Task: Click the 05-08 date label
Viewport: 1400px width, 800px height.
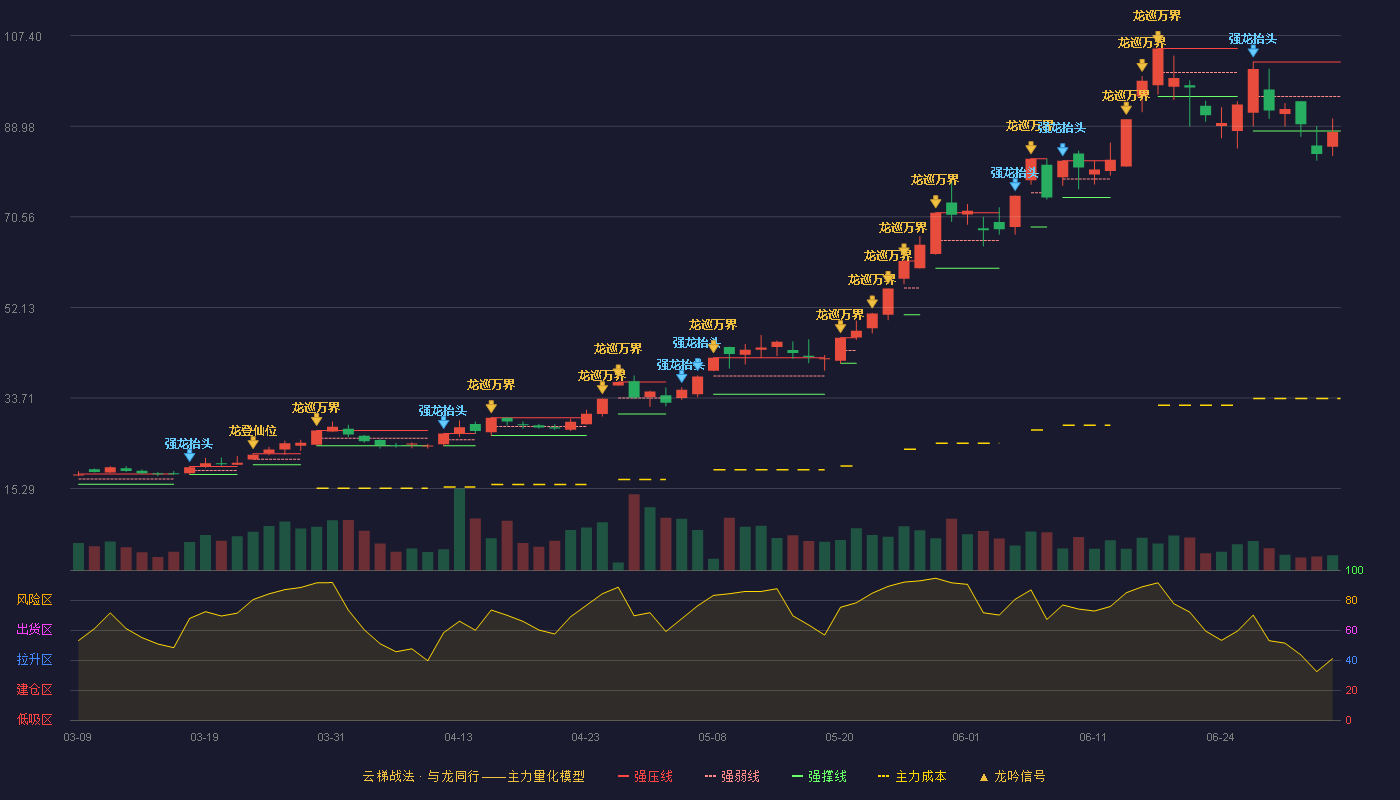Action: pos(713,737)
